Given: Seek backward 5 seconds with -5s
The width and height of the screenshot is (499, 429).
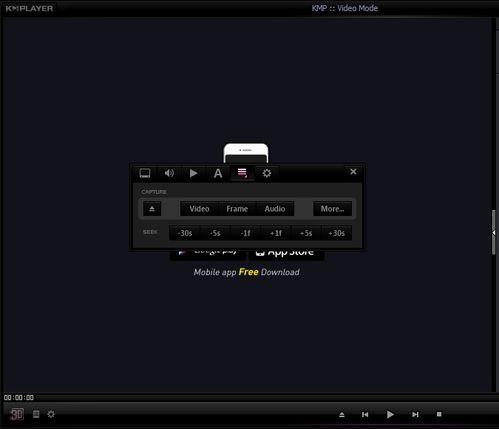Looking at the screenshot, I should [215, 233].
